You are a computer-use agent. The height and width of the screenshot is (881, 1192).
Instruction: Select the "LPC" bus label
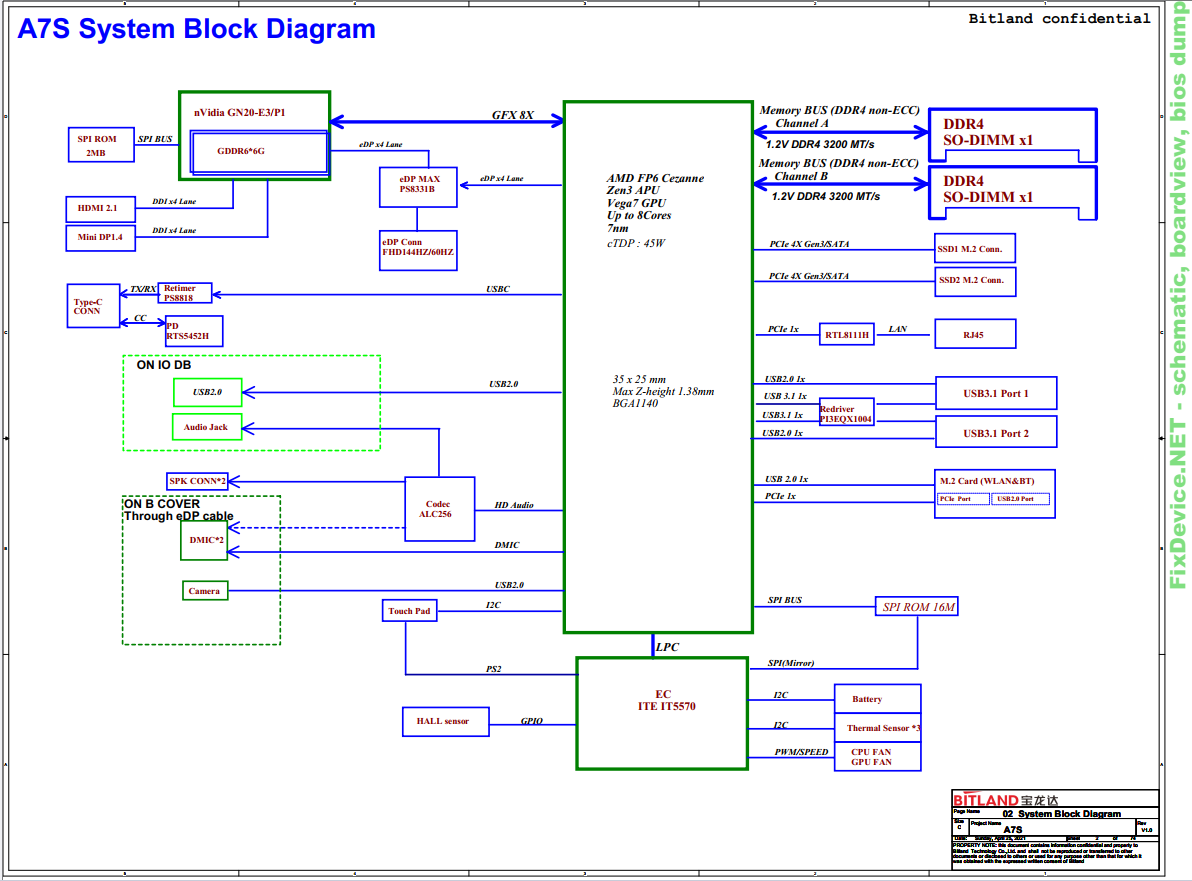[x=667, y=647]
